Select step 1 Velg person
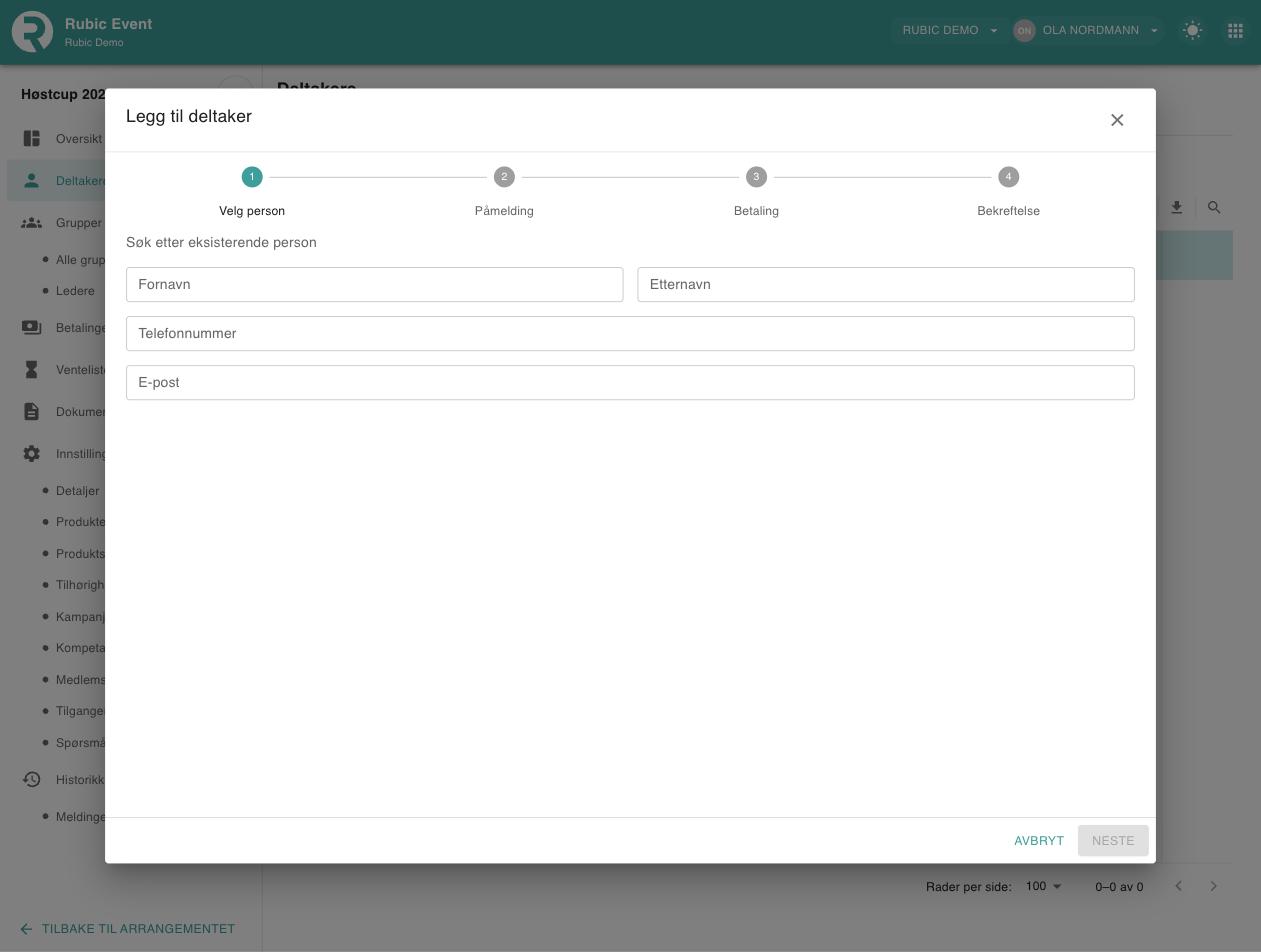This screenshot has width=1261, height=952. pos(252,191)
